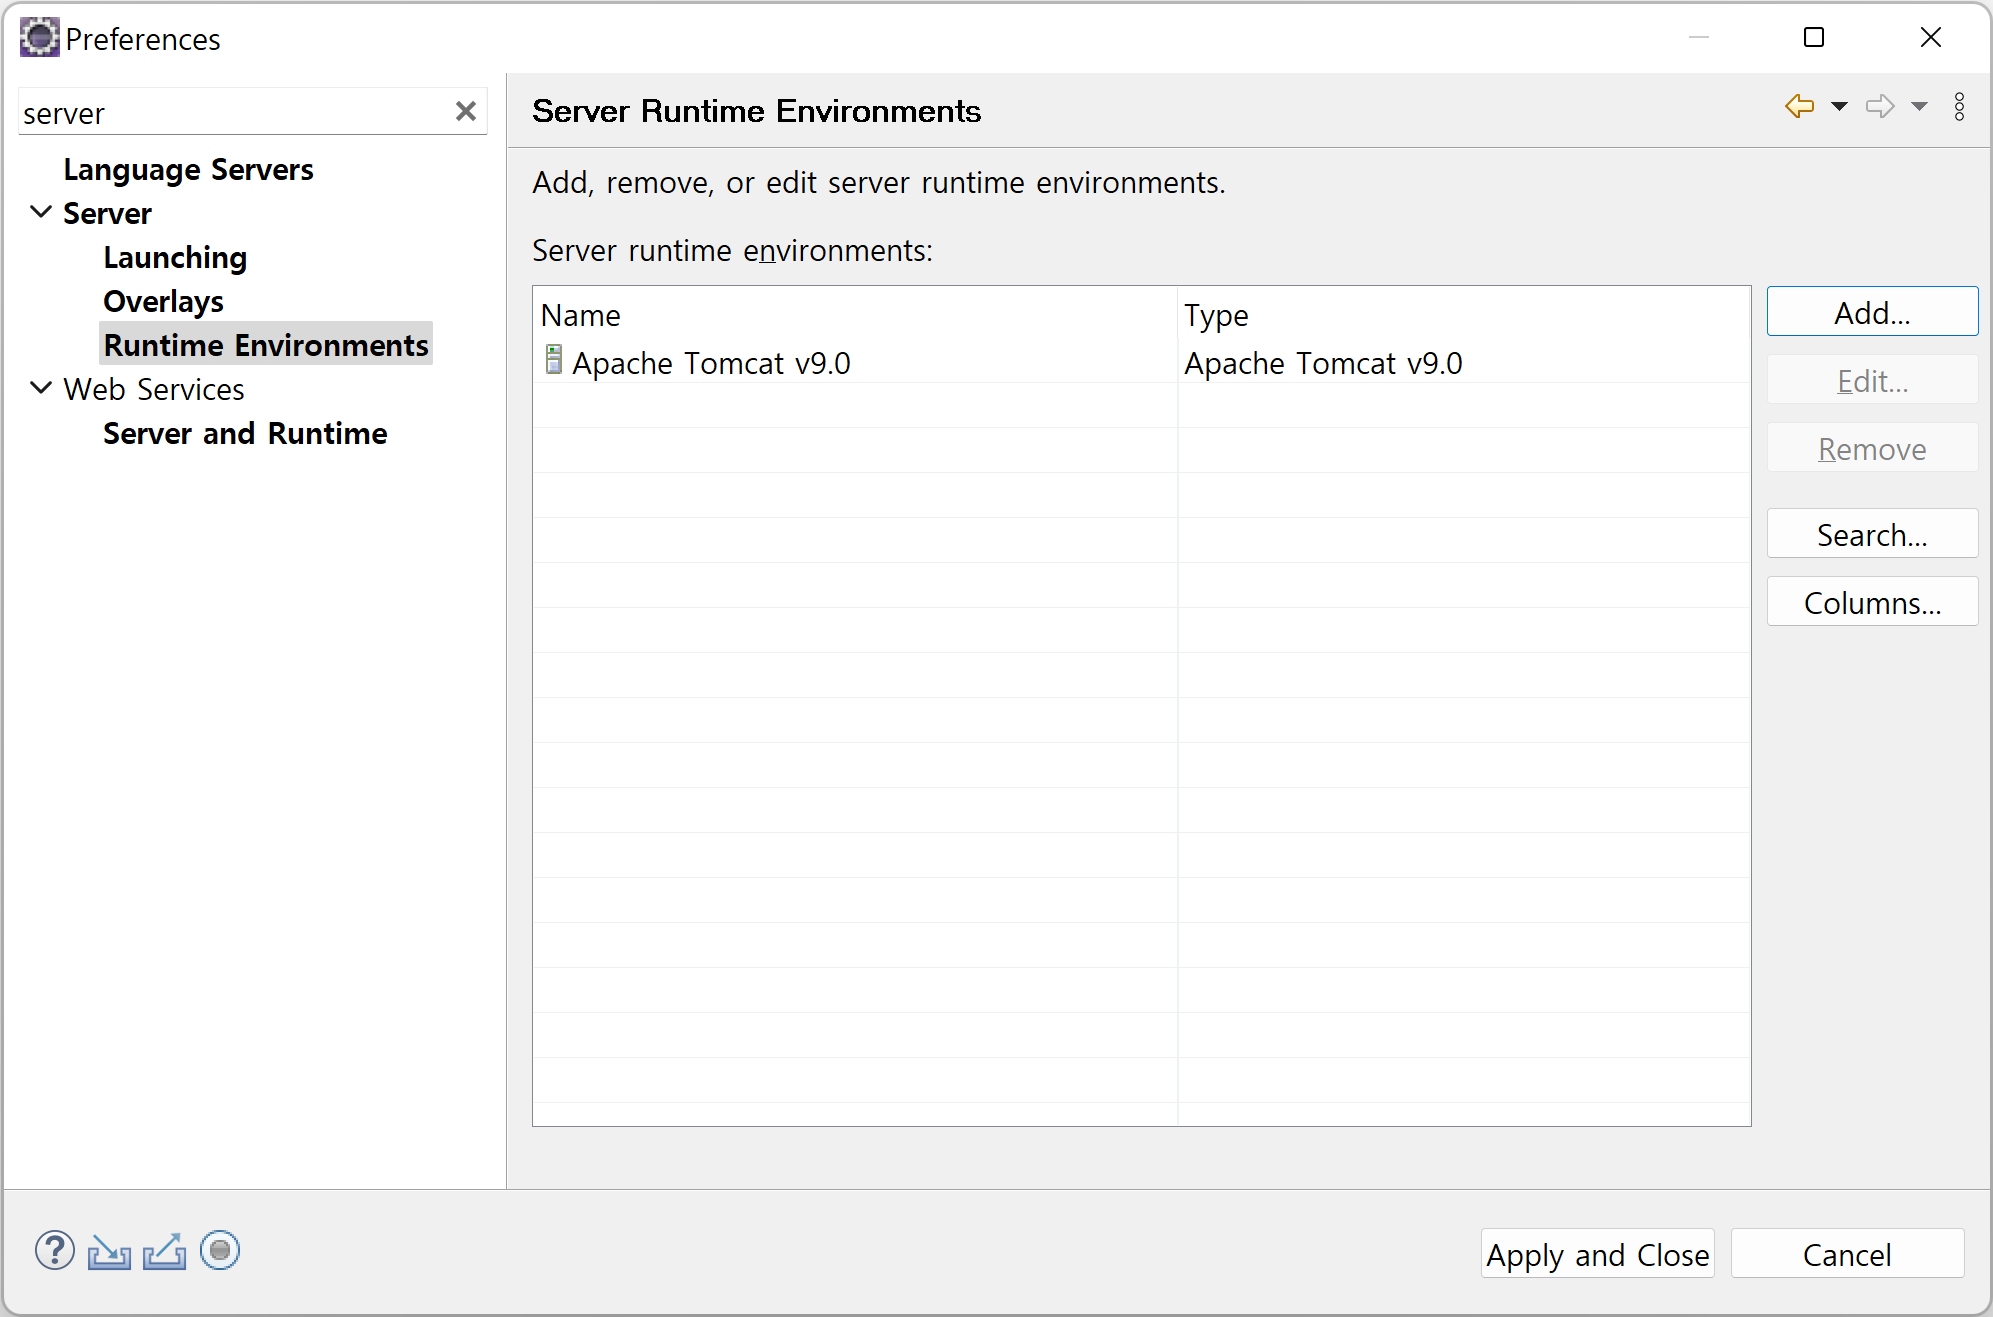Click the Import preferences icon
1993x1317 pixels.
[109, 1251]
